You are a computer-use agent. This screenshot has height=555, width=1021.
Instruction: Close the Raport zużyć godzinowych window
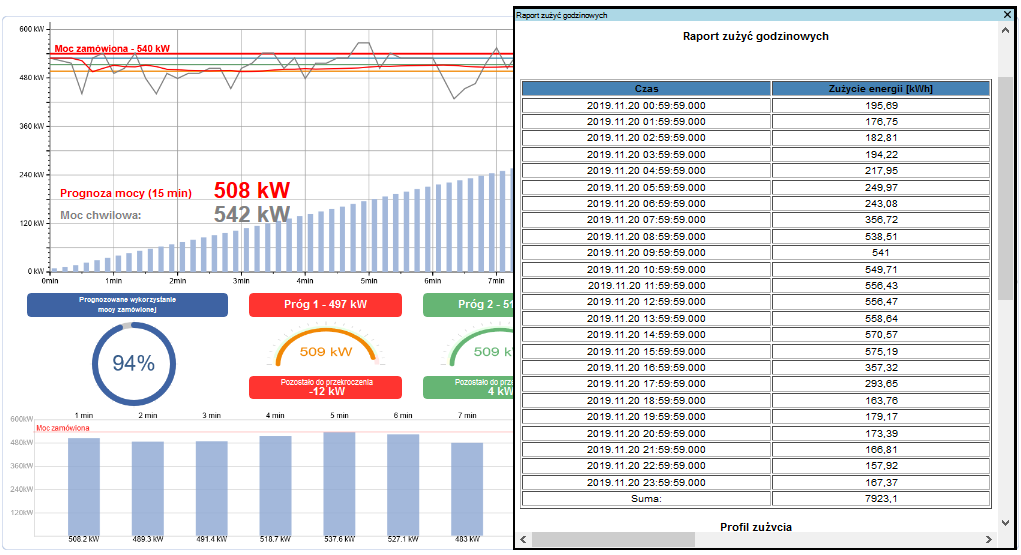point(1007,15)
